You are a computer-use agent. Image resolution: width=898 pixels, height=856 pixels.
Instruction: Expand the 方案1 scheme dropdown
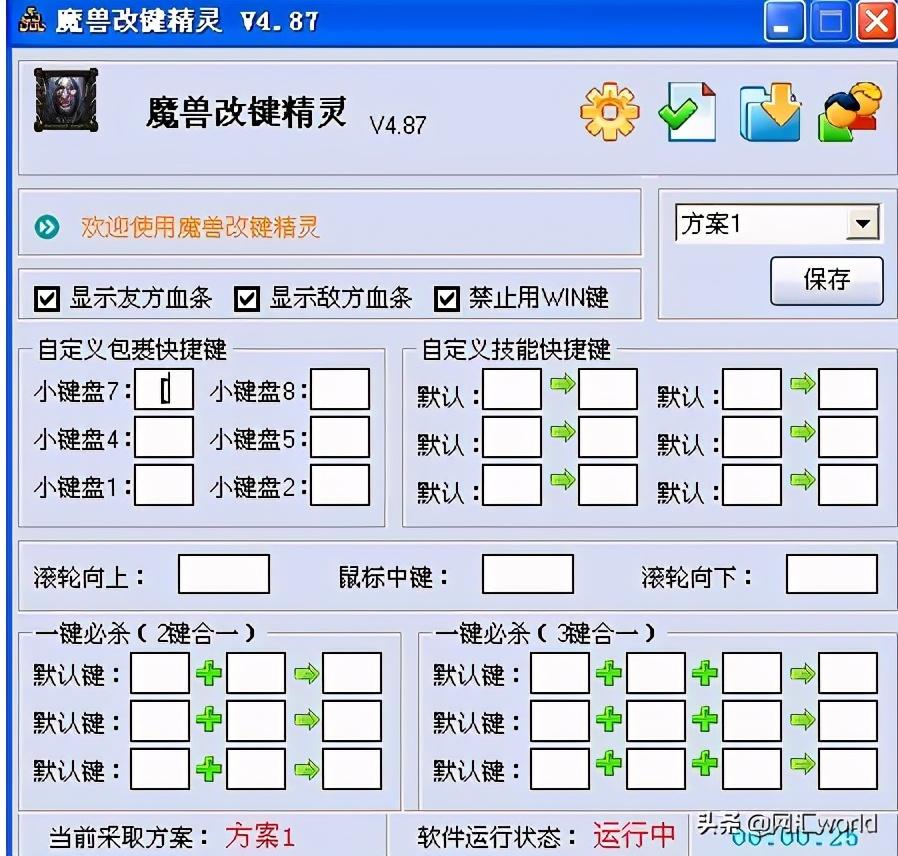tap(862, 223)
